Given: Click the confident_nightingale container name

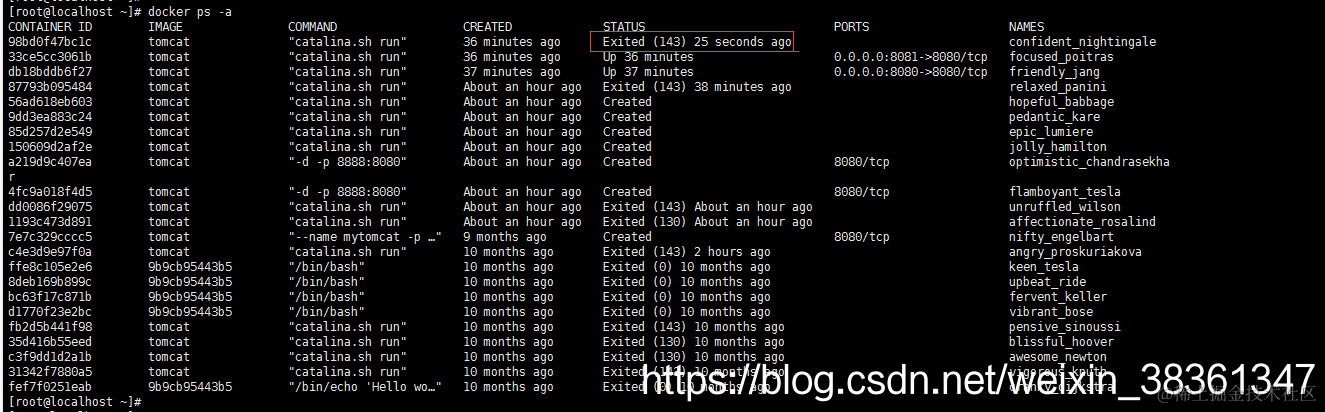Looking at the screenshot, I should (x=1082, y=42).
